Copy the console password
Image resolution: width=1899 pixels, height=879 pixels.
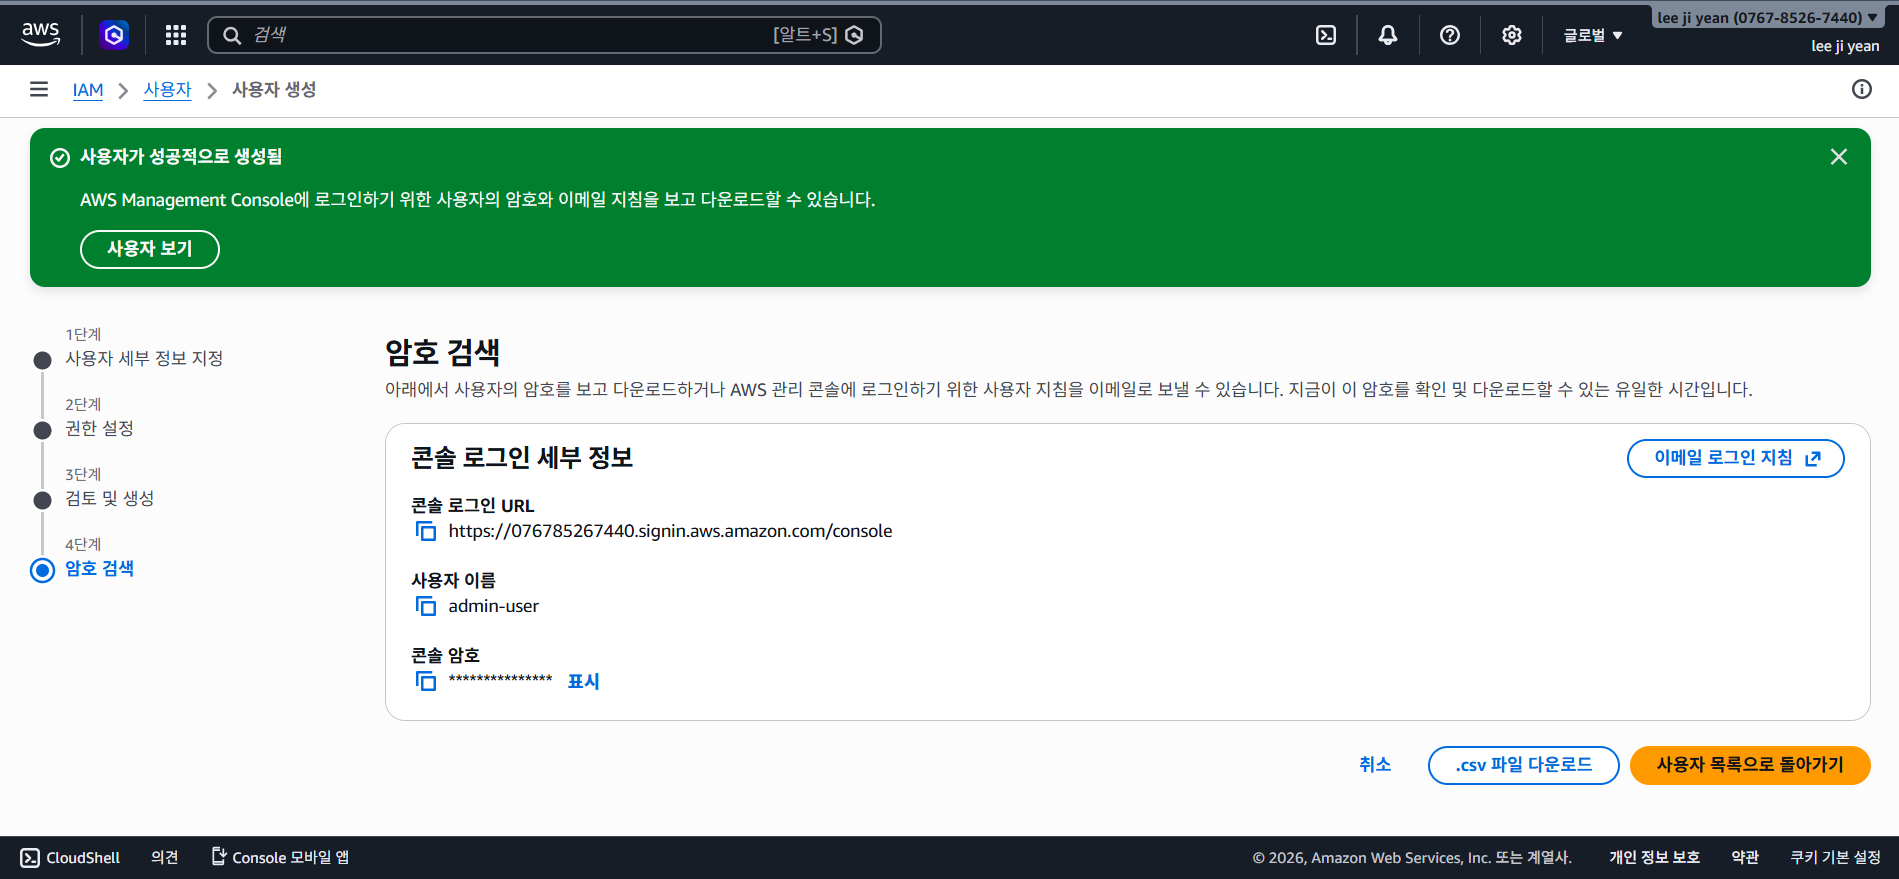(426, 681)
